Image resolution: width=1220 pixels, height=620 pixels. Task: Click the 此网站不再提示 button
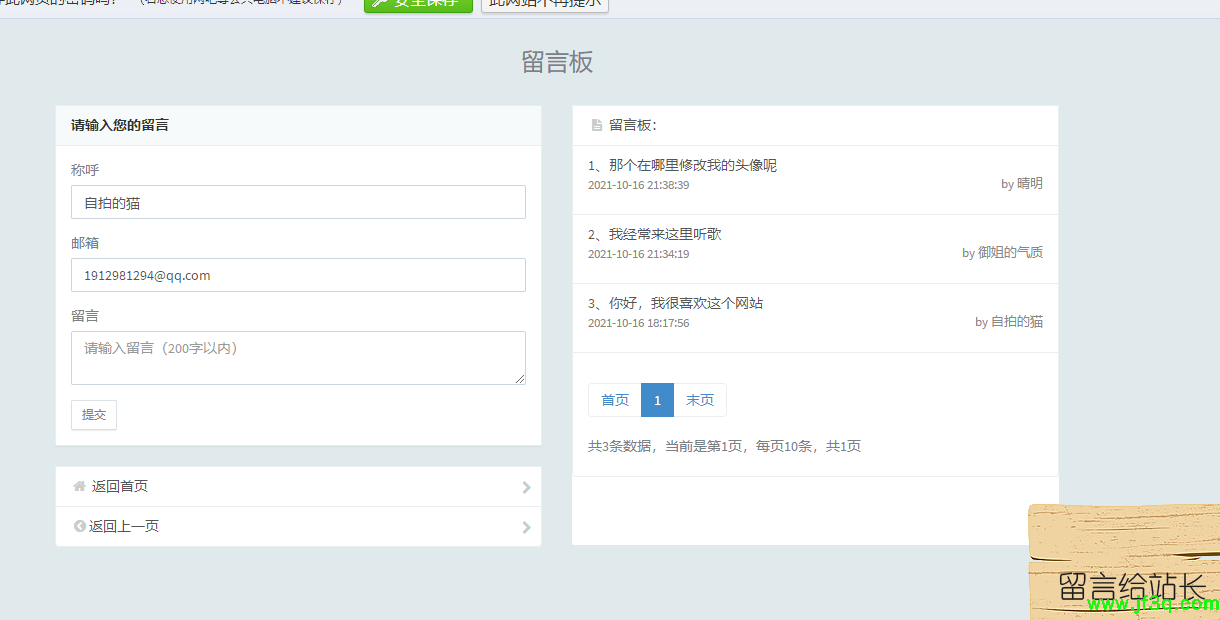point(545,3)
